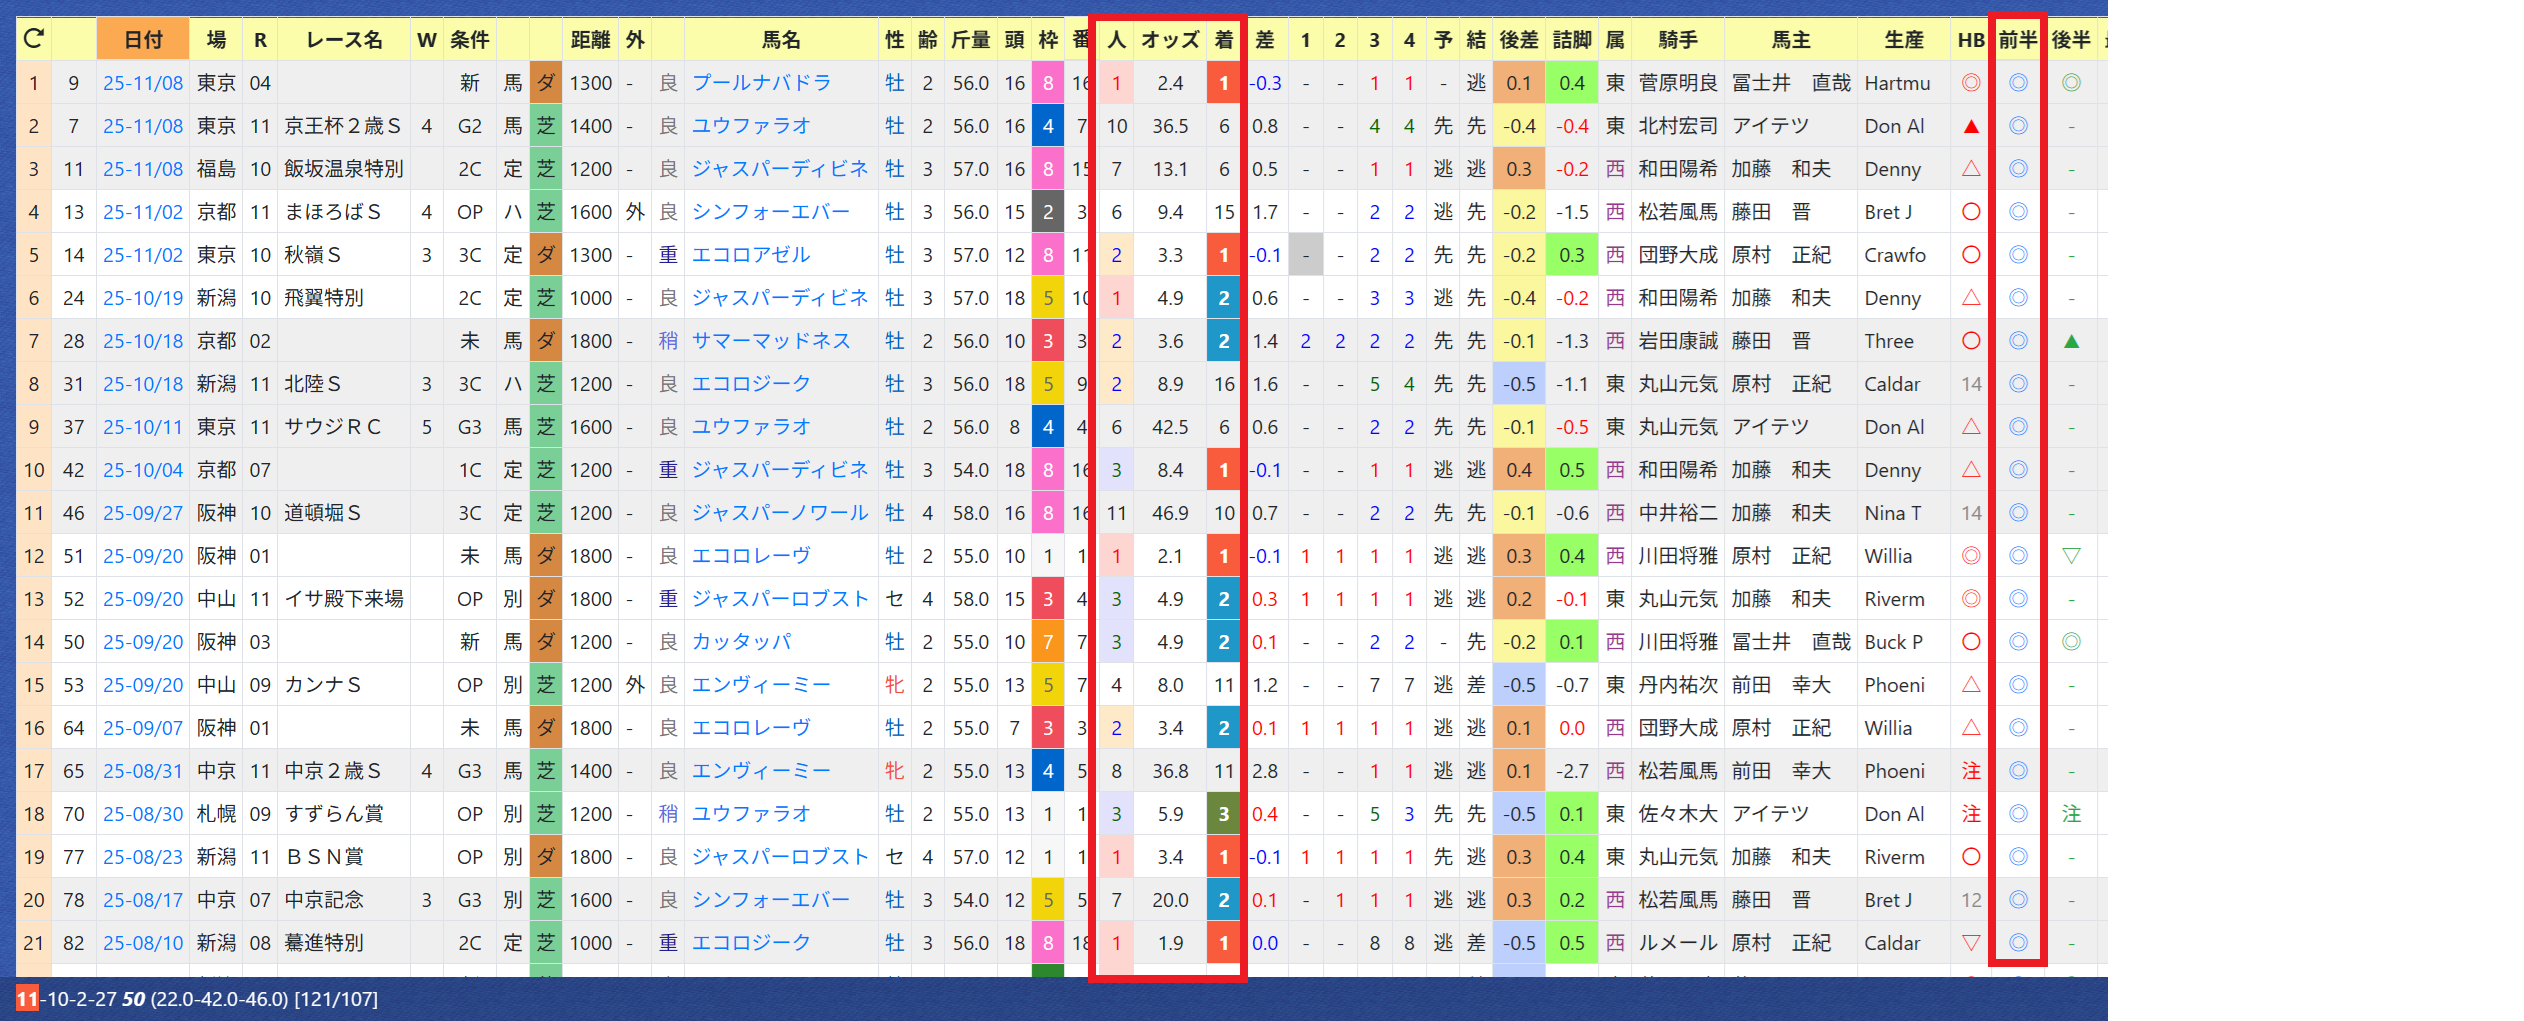Open the サマーマッドネス horse link
The width and height of the screenshot is (2524, 1021).
[771, 341]
